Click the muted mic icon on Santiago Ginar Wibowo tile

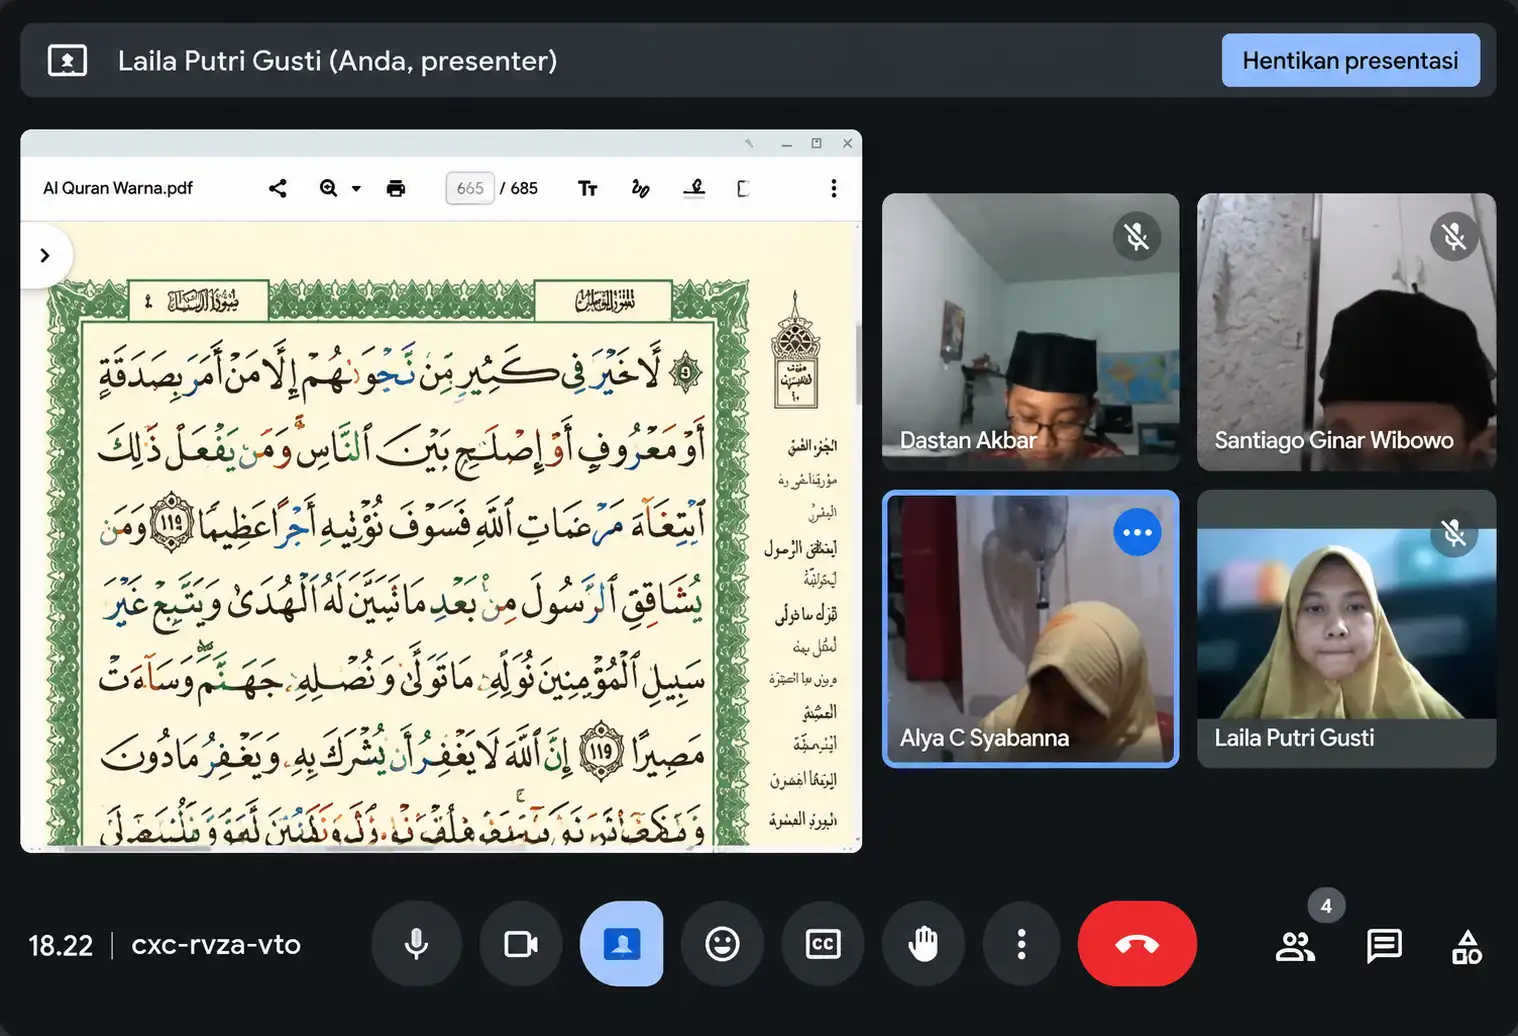1454,237
